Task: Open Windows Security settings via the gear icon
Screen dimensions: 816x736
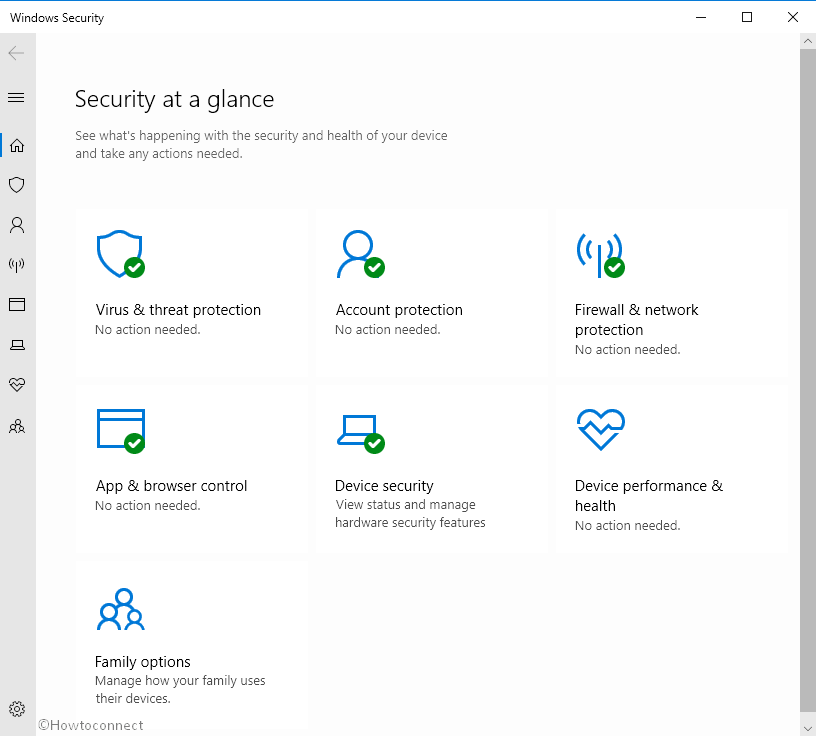Action: pyautogui.click(x=16, y=708)
